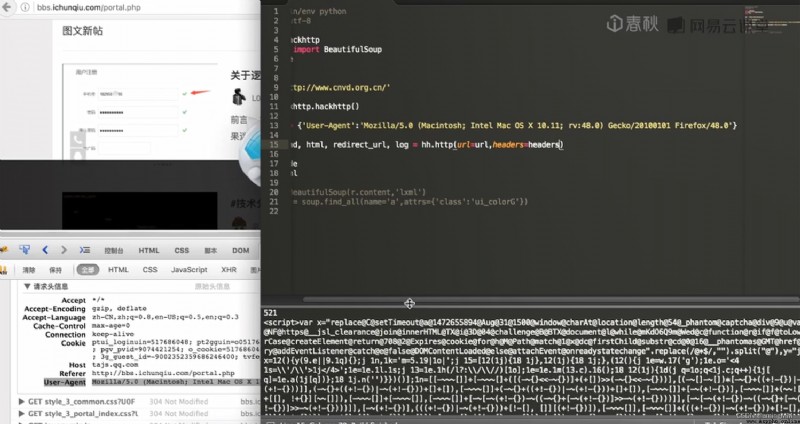Go back using Firebug's blue left chevron

point(45,250)
